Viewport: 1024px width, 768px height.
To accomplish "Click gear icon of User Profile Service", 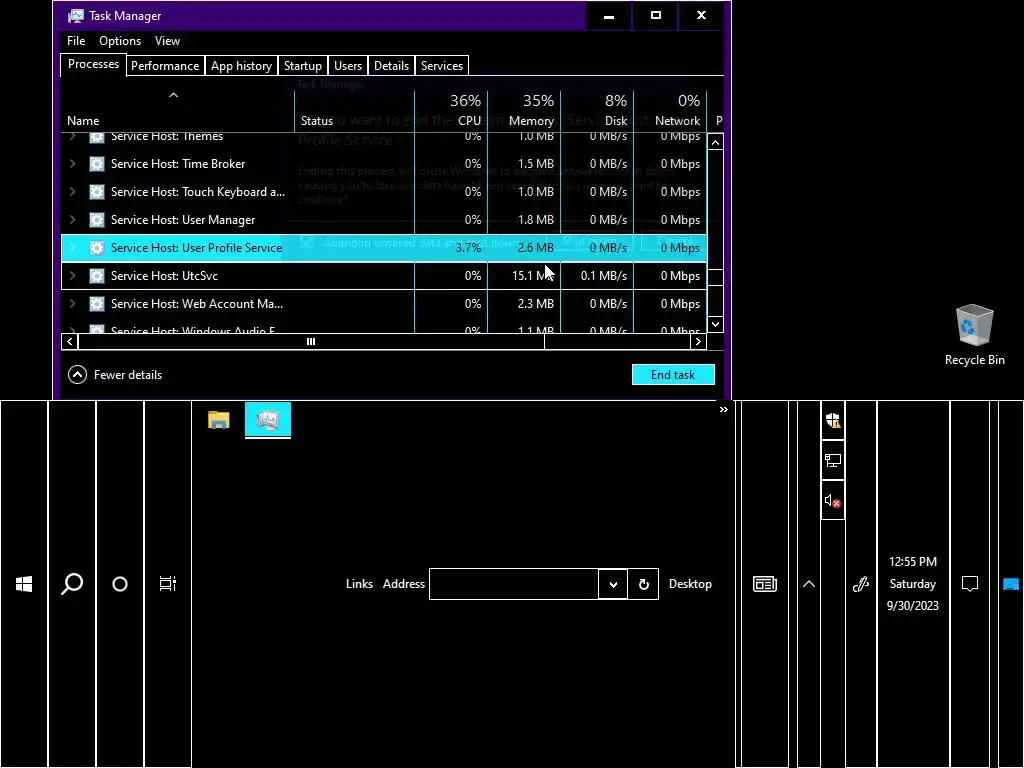I will [x=97, y=248].
